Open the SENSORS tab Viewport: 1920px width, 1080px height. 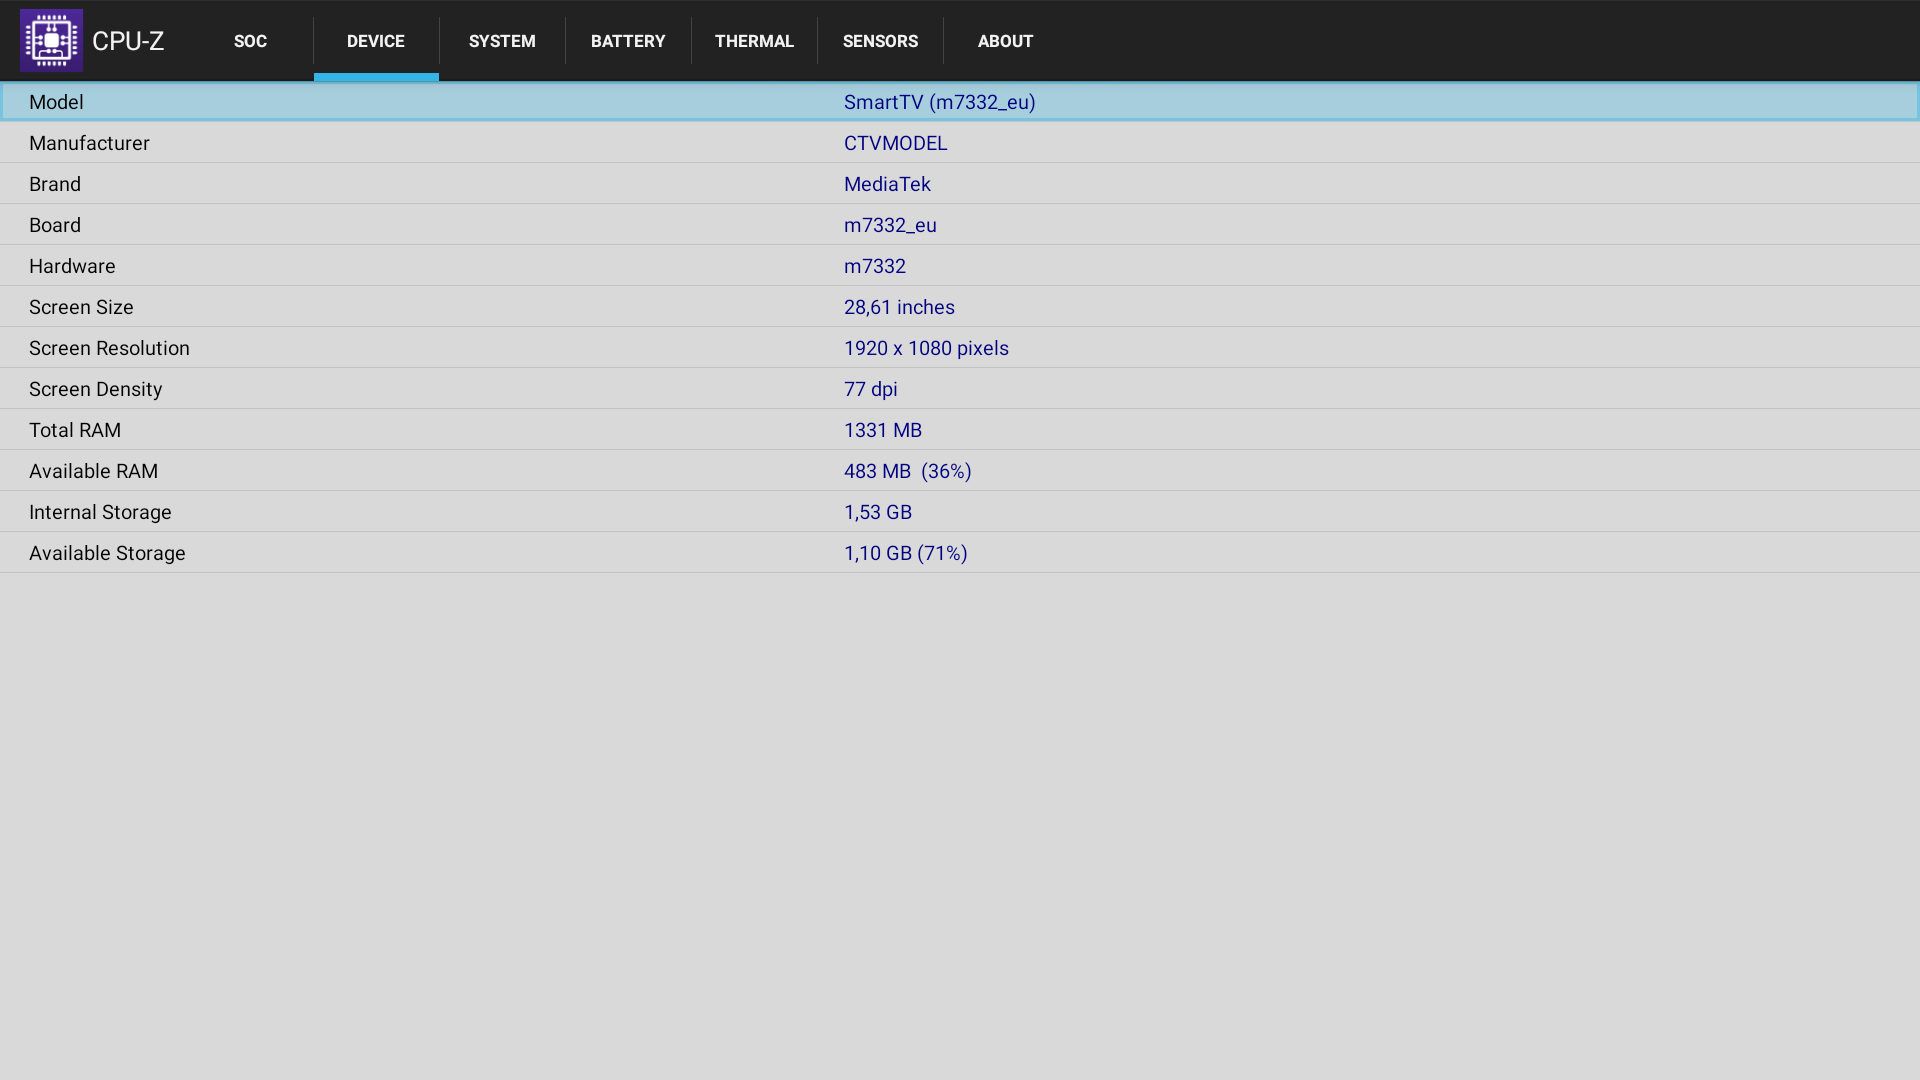click(x=880, y=41)
